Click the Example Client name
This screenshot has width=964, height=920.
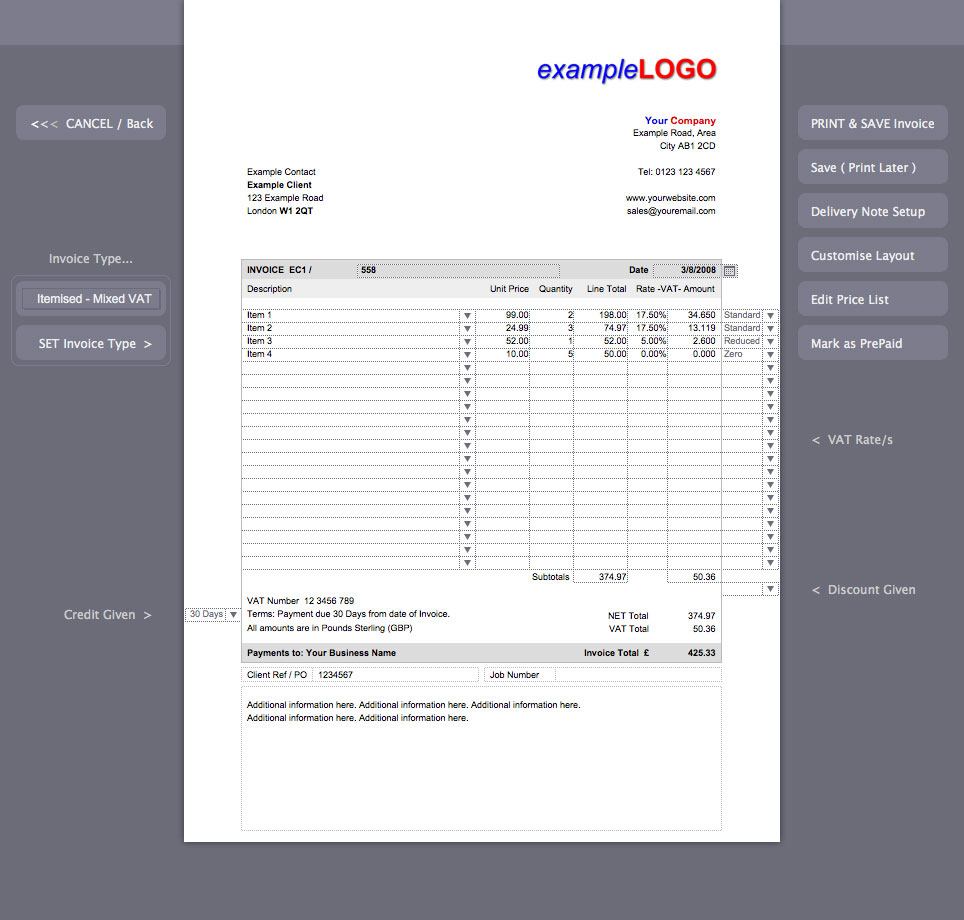279,184
